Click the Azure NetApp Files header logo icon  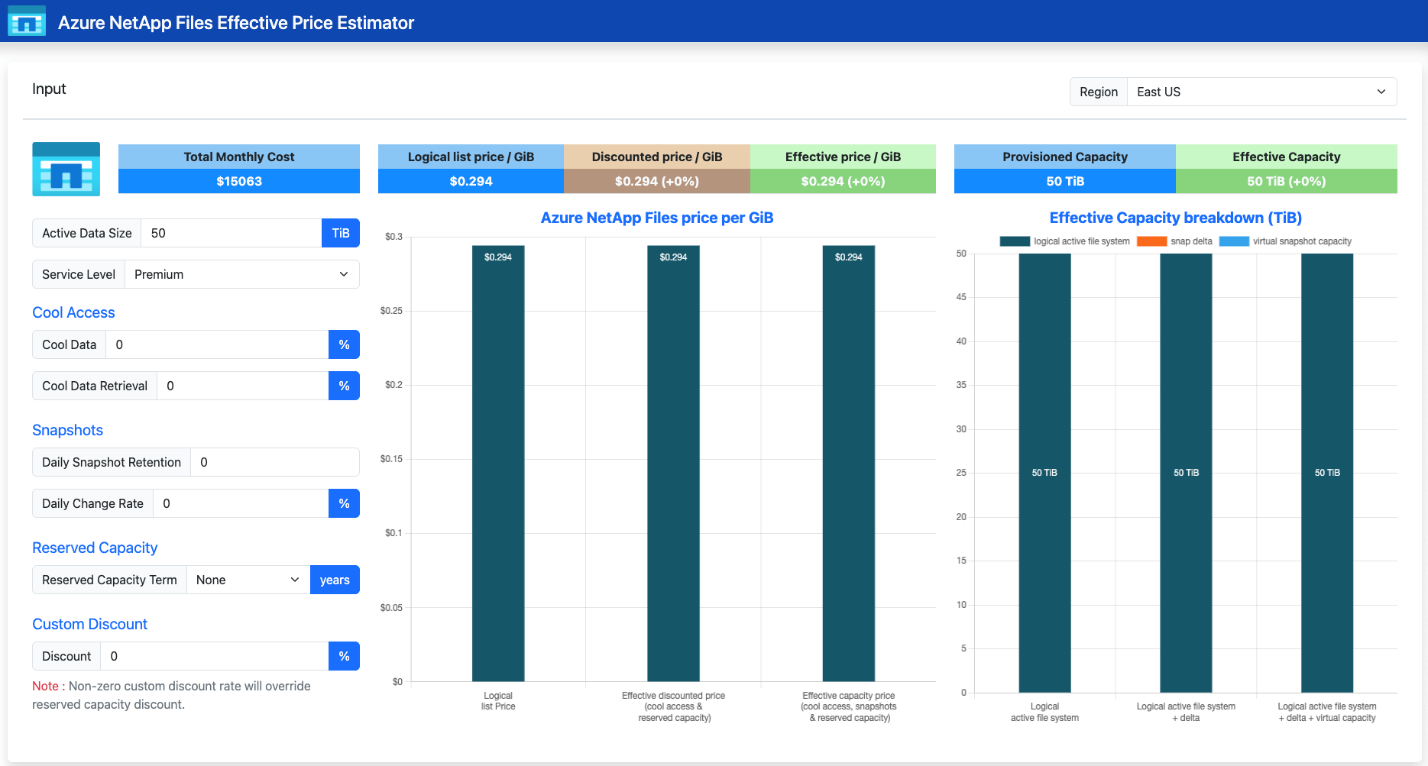27,20
